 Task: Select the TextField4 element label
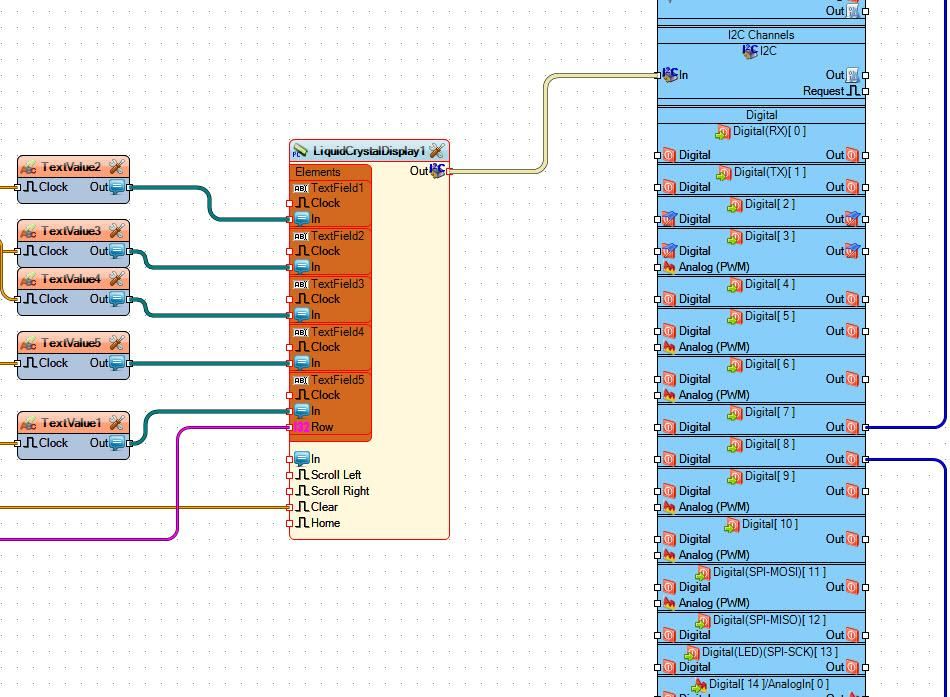[337, 332]
